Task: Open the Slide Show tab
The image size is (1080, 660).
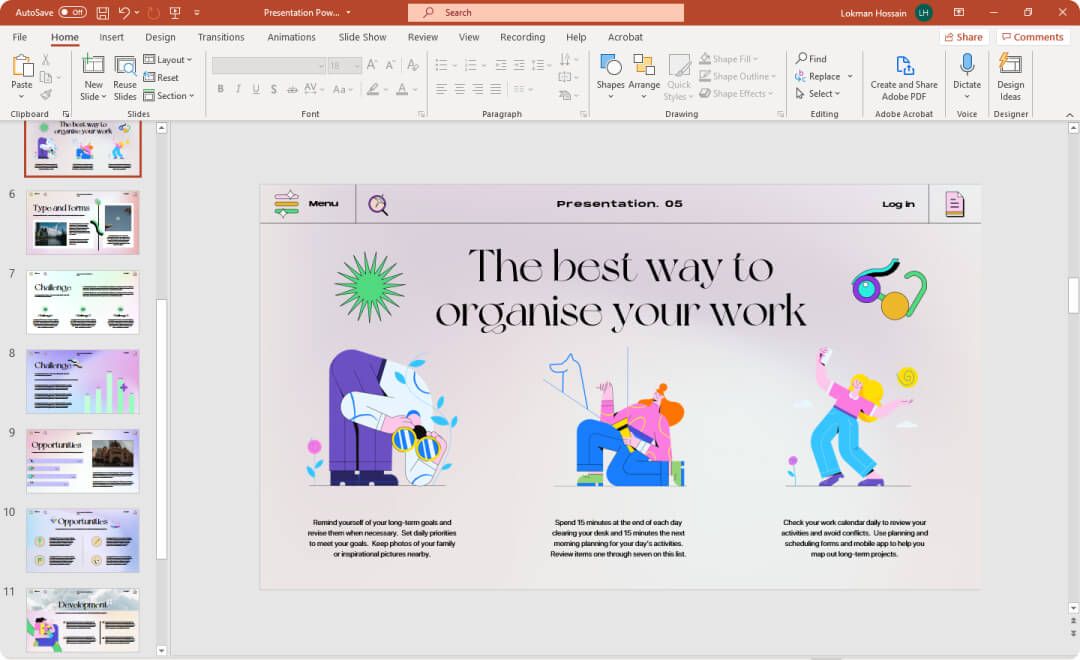Action: 362,37
